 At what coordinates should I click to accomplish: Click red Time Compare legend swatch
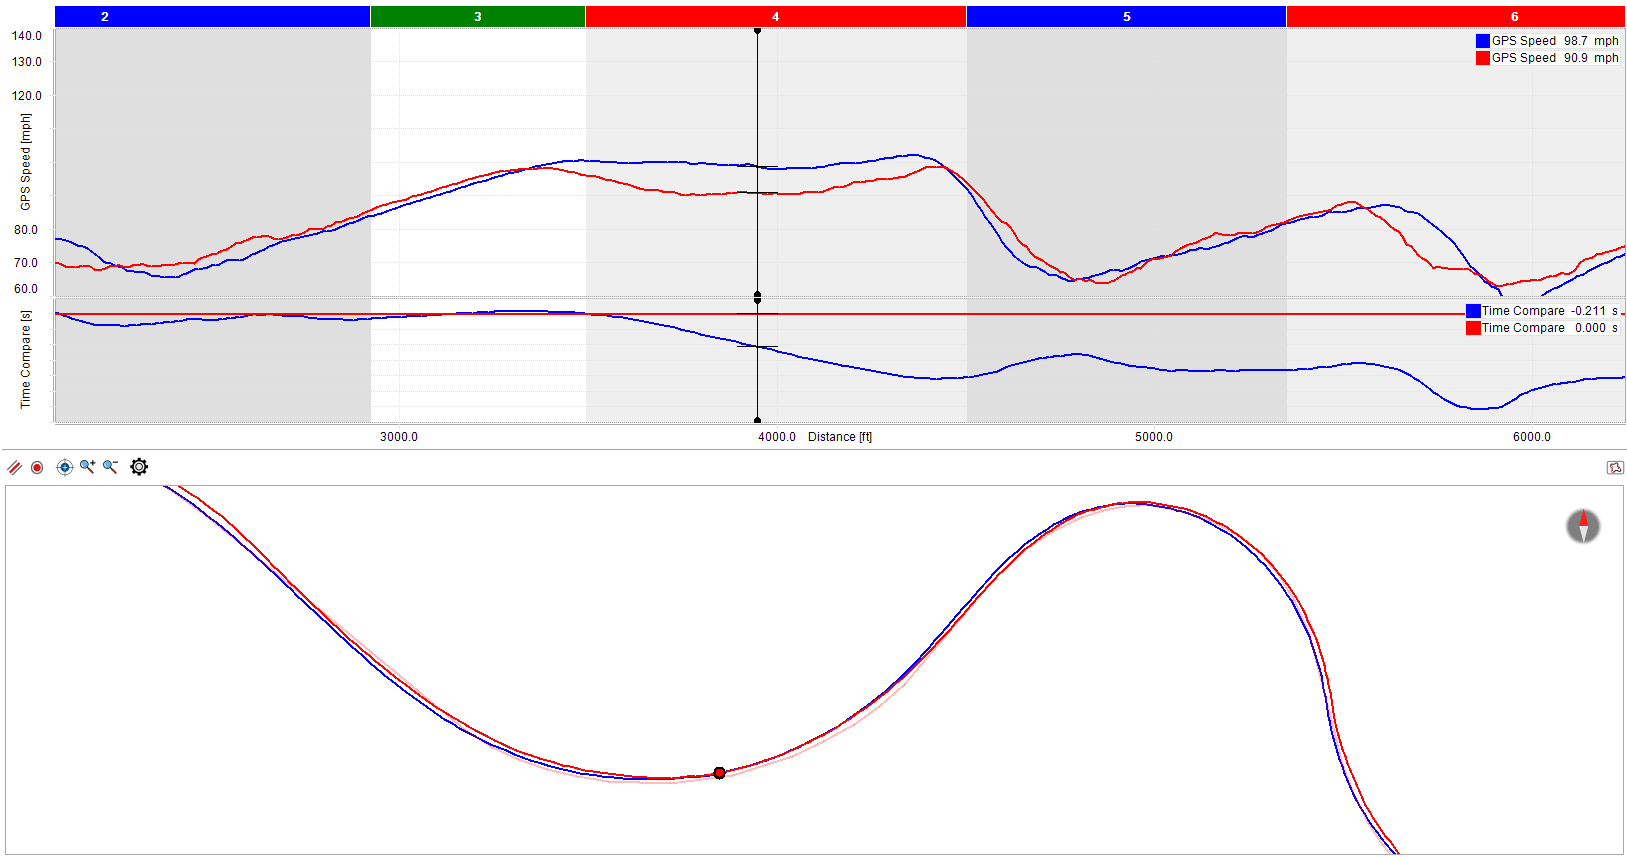(x=1473, y=328)
